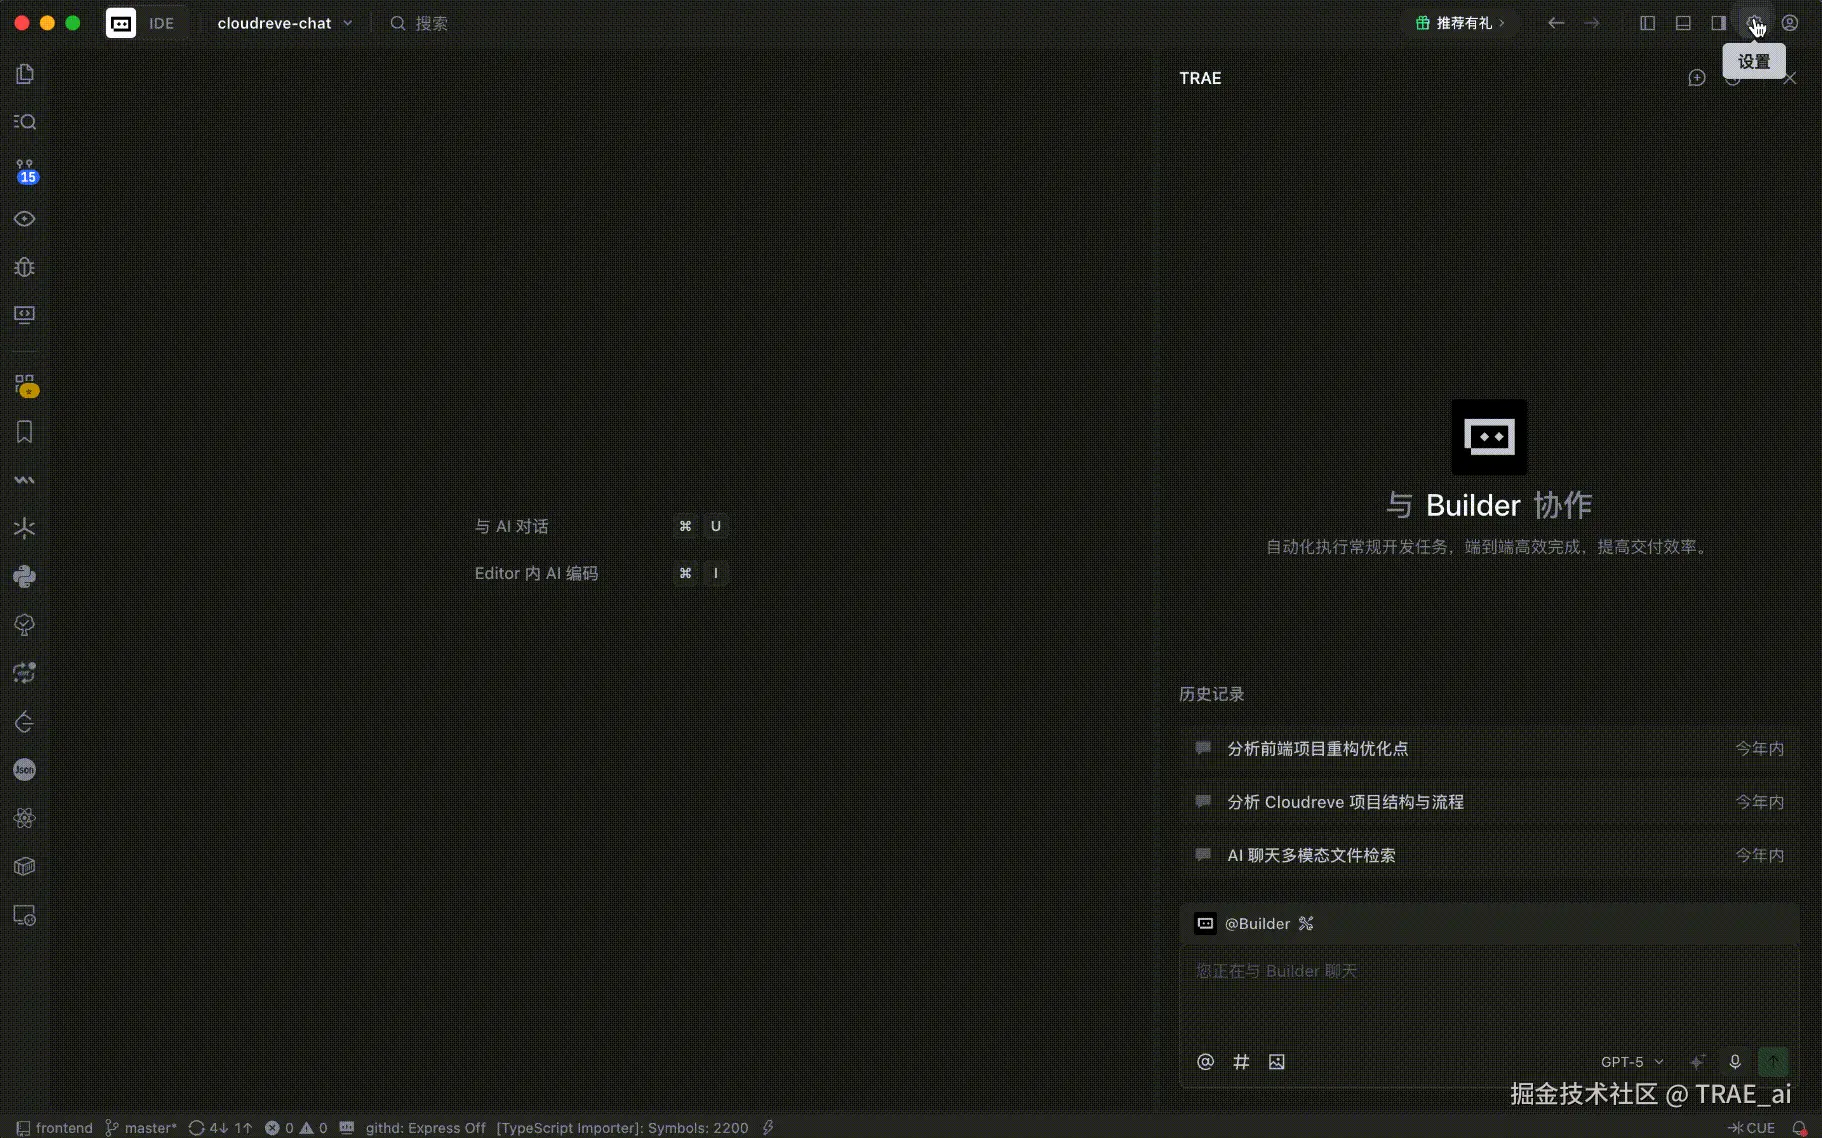
Task: Open history item 分析前端项目重构优化点
Action: click(1489, 749)
